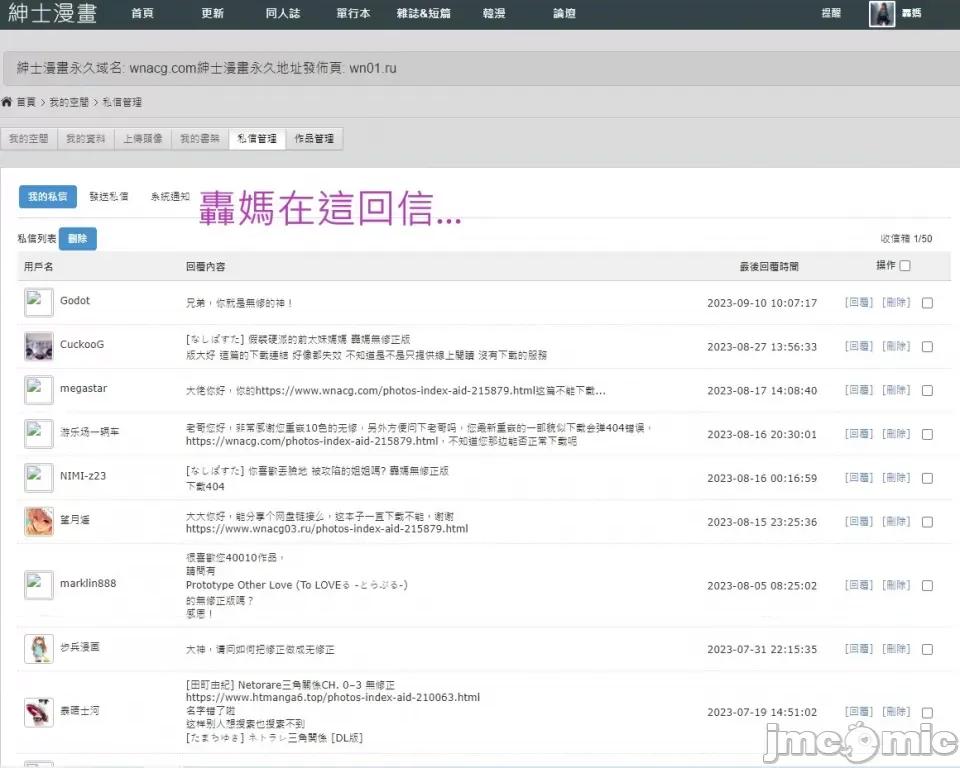Screen dimensions: 960x768
Task: Open the username marklin888
Action: [88, 583]
